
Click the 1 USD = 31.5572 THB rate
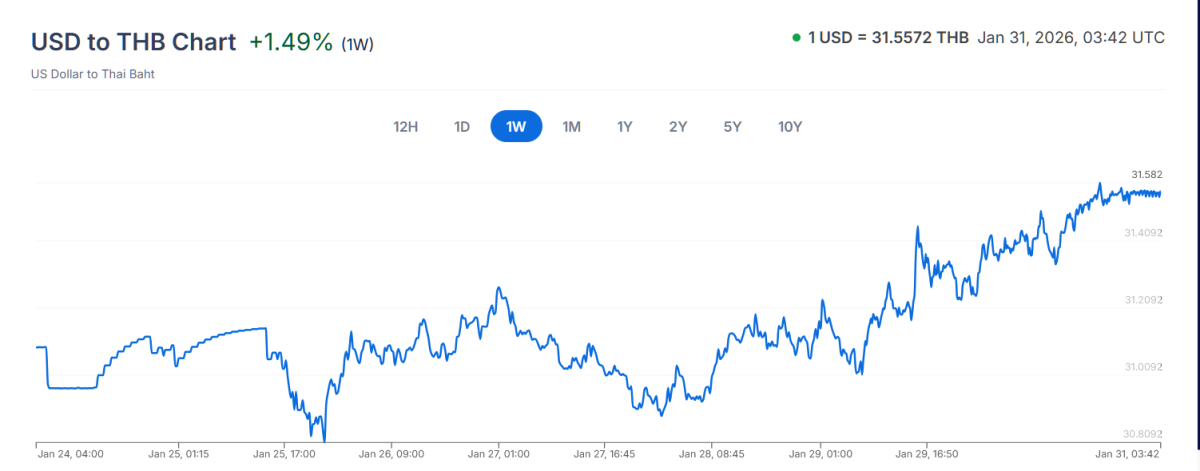[x=888, y=38]
